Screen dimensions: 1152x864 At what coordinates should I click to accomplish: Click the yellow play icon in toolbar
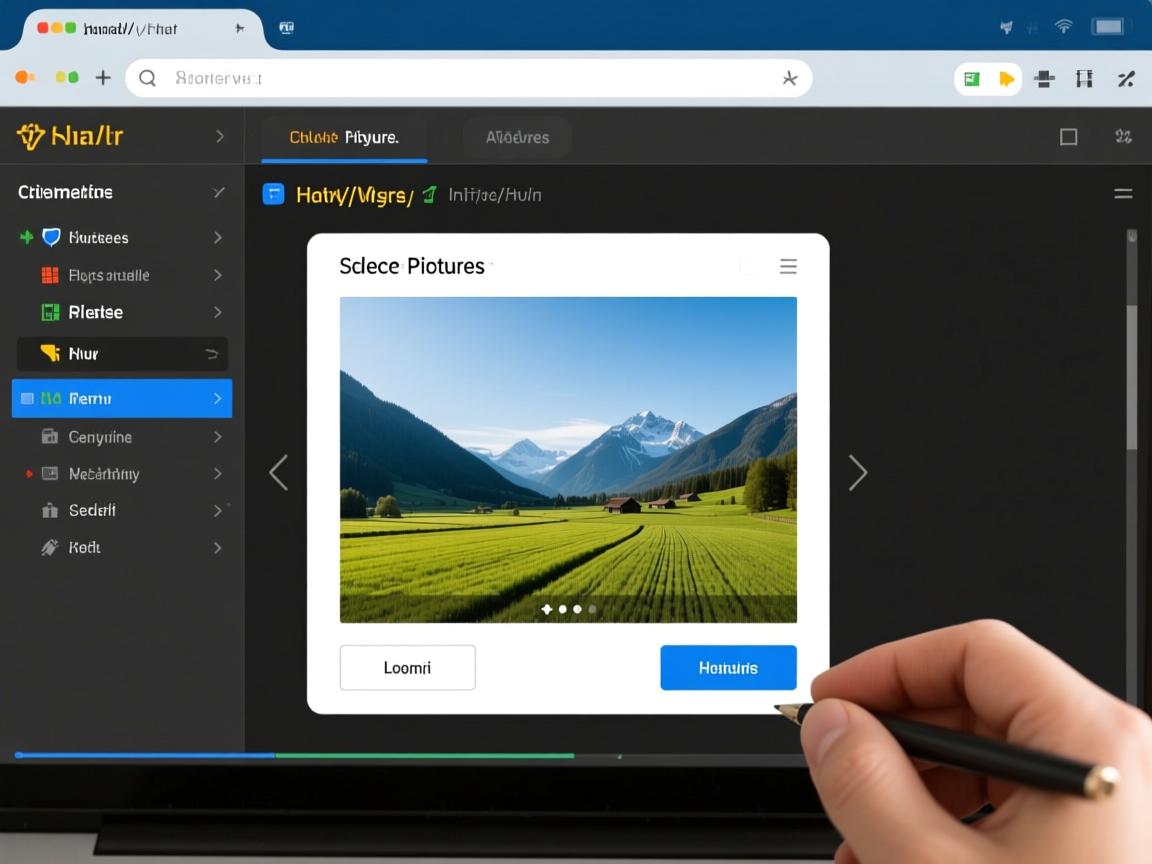tap(1006, 79)
